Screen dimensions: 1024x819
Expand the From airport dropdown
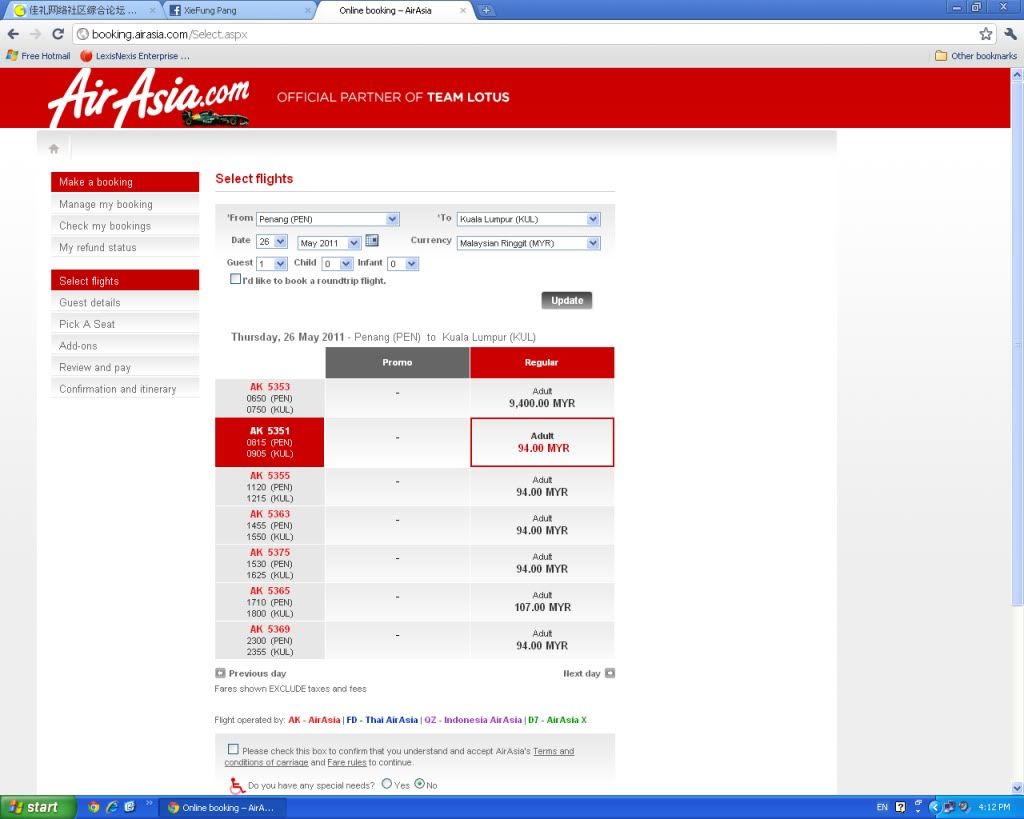(392, 219)
